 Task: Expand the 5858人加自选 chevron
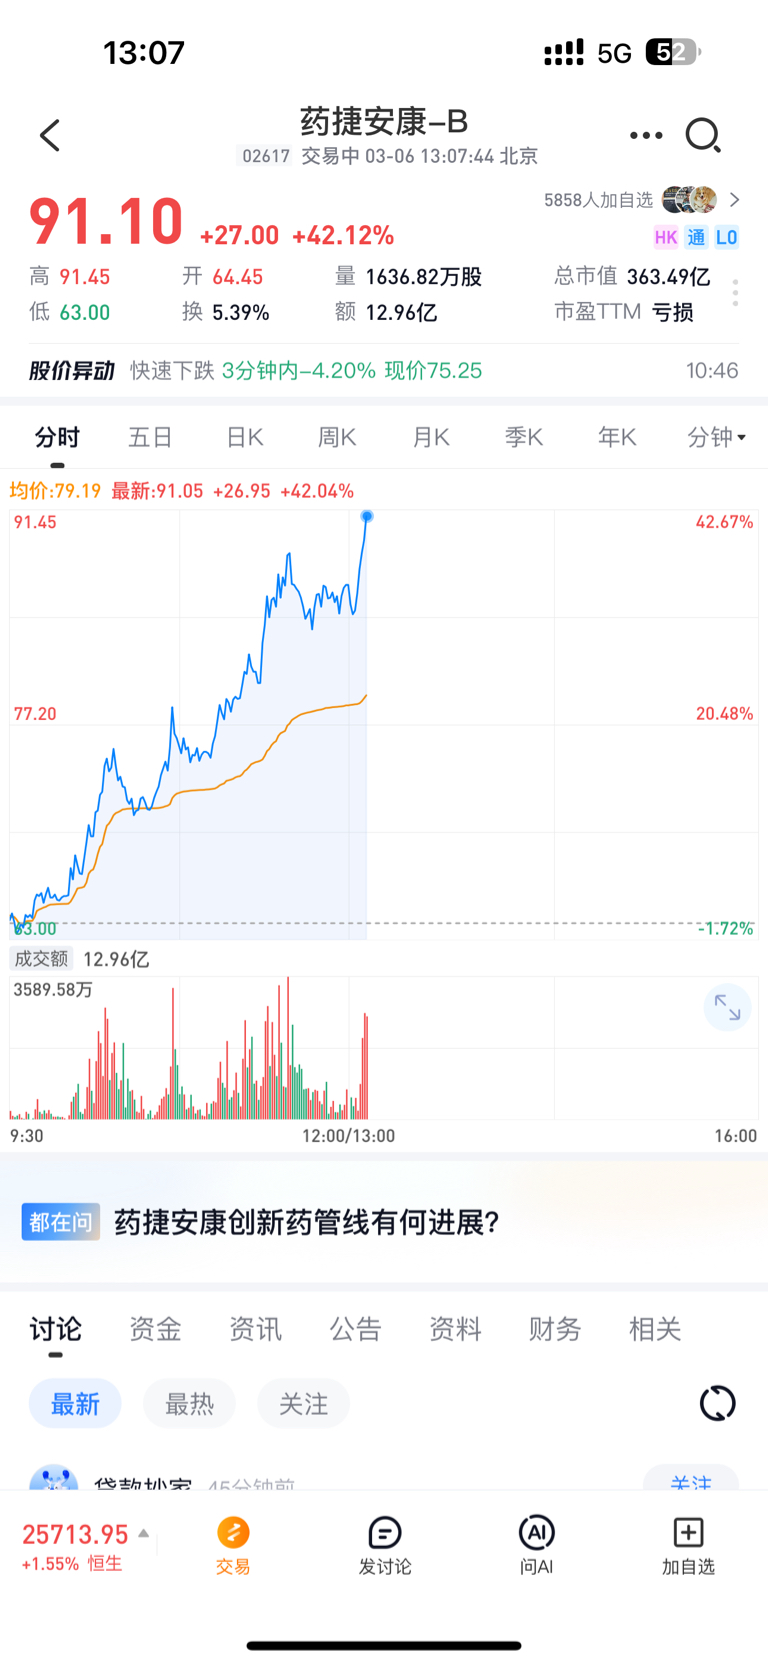pos(735,200)
